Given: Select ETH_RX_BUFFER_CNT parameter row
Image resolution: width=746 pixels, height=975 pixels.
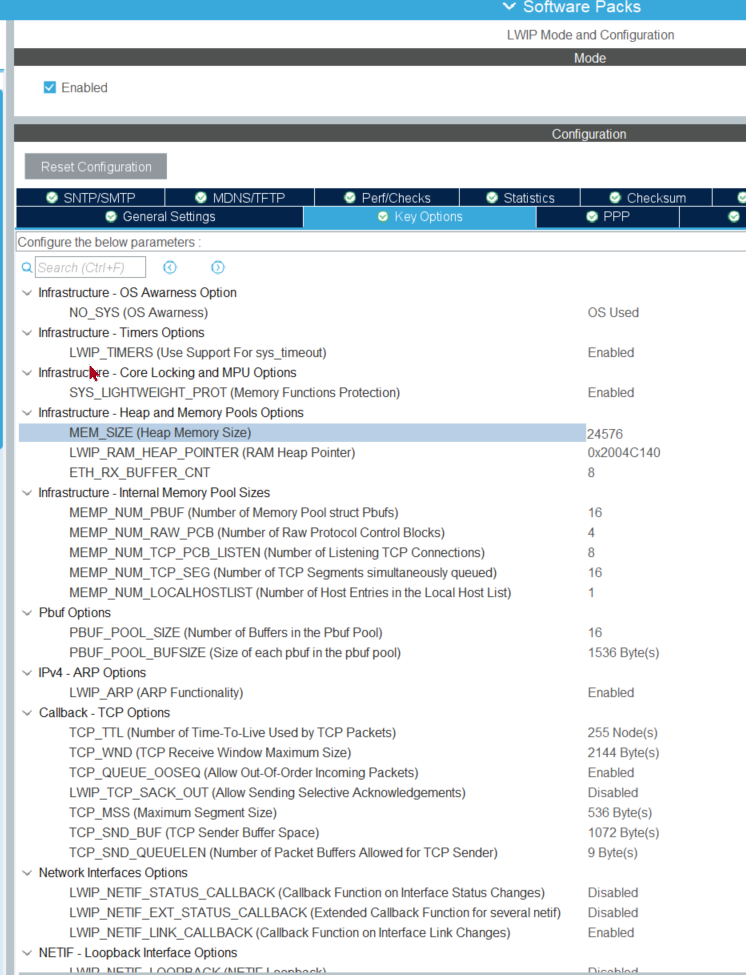Looking at the screenshot, I should pos(139,473).
